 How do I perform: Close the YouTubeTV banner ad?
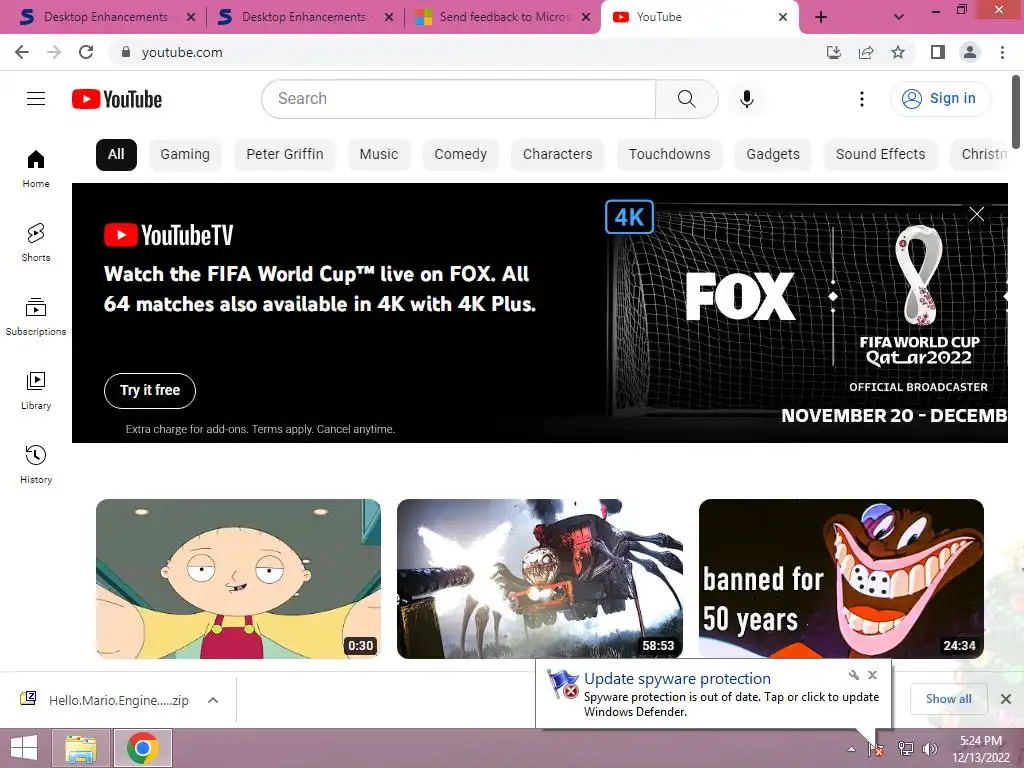[976, 214]
